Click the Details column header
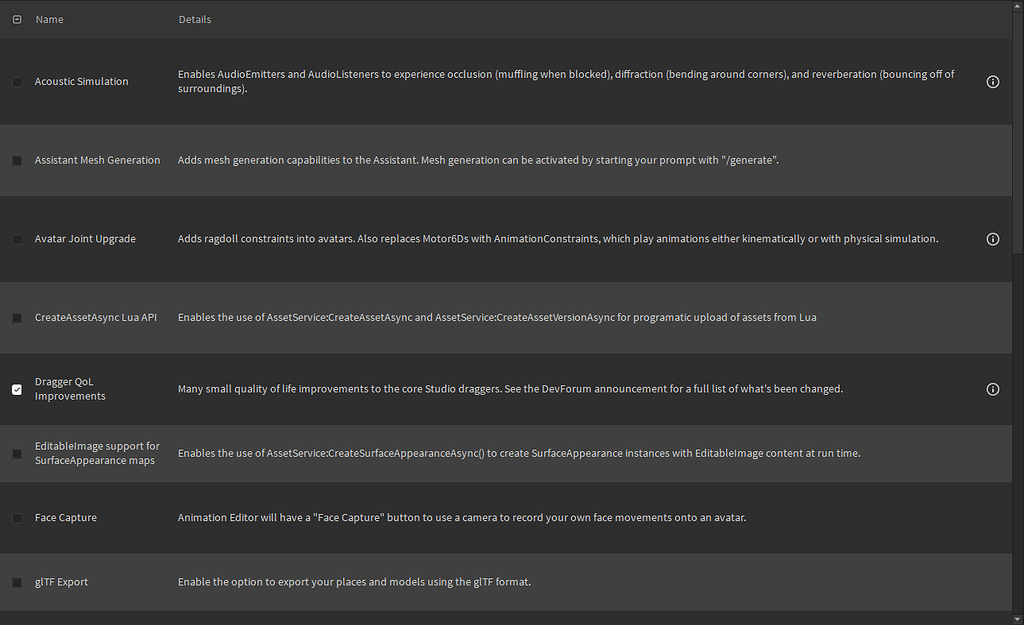The height and width of the screenshot is (625, 1024). pos(194,18)
